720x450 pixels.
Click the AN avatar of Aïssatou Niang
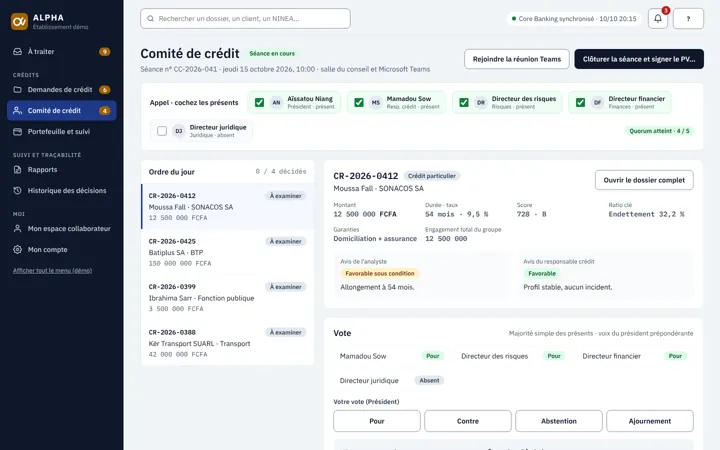276,102
